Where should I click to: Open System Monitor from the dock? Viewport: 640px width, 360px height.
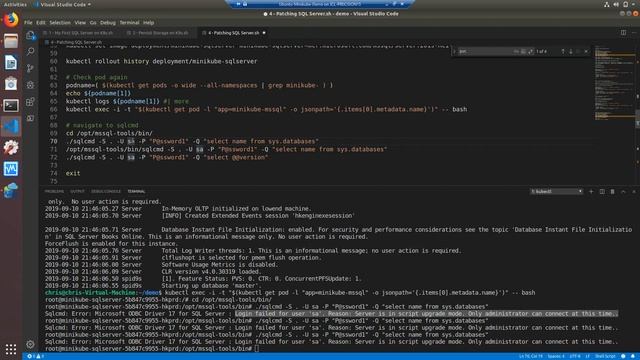[11, 169]
